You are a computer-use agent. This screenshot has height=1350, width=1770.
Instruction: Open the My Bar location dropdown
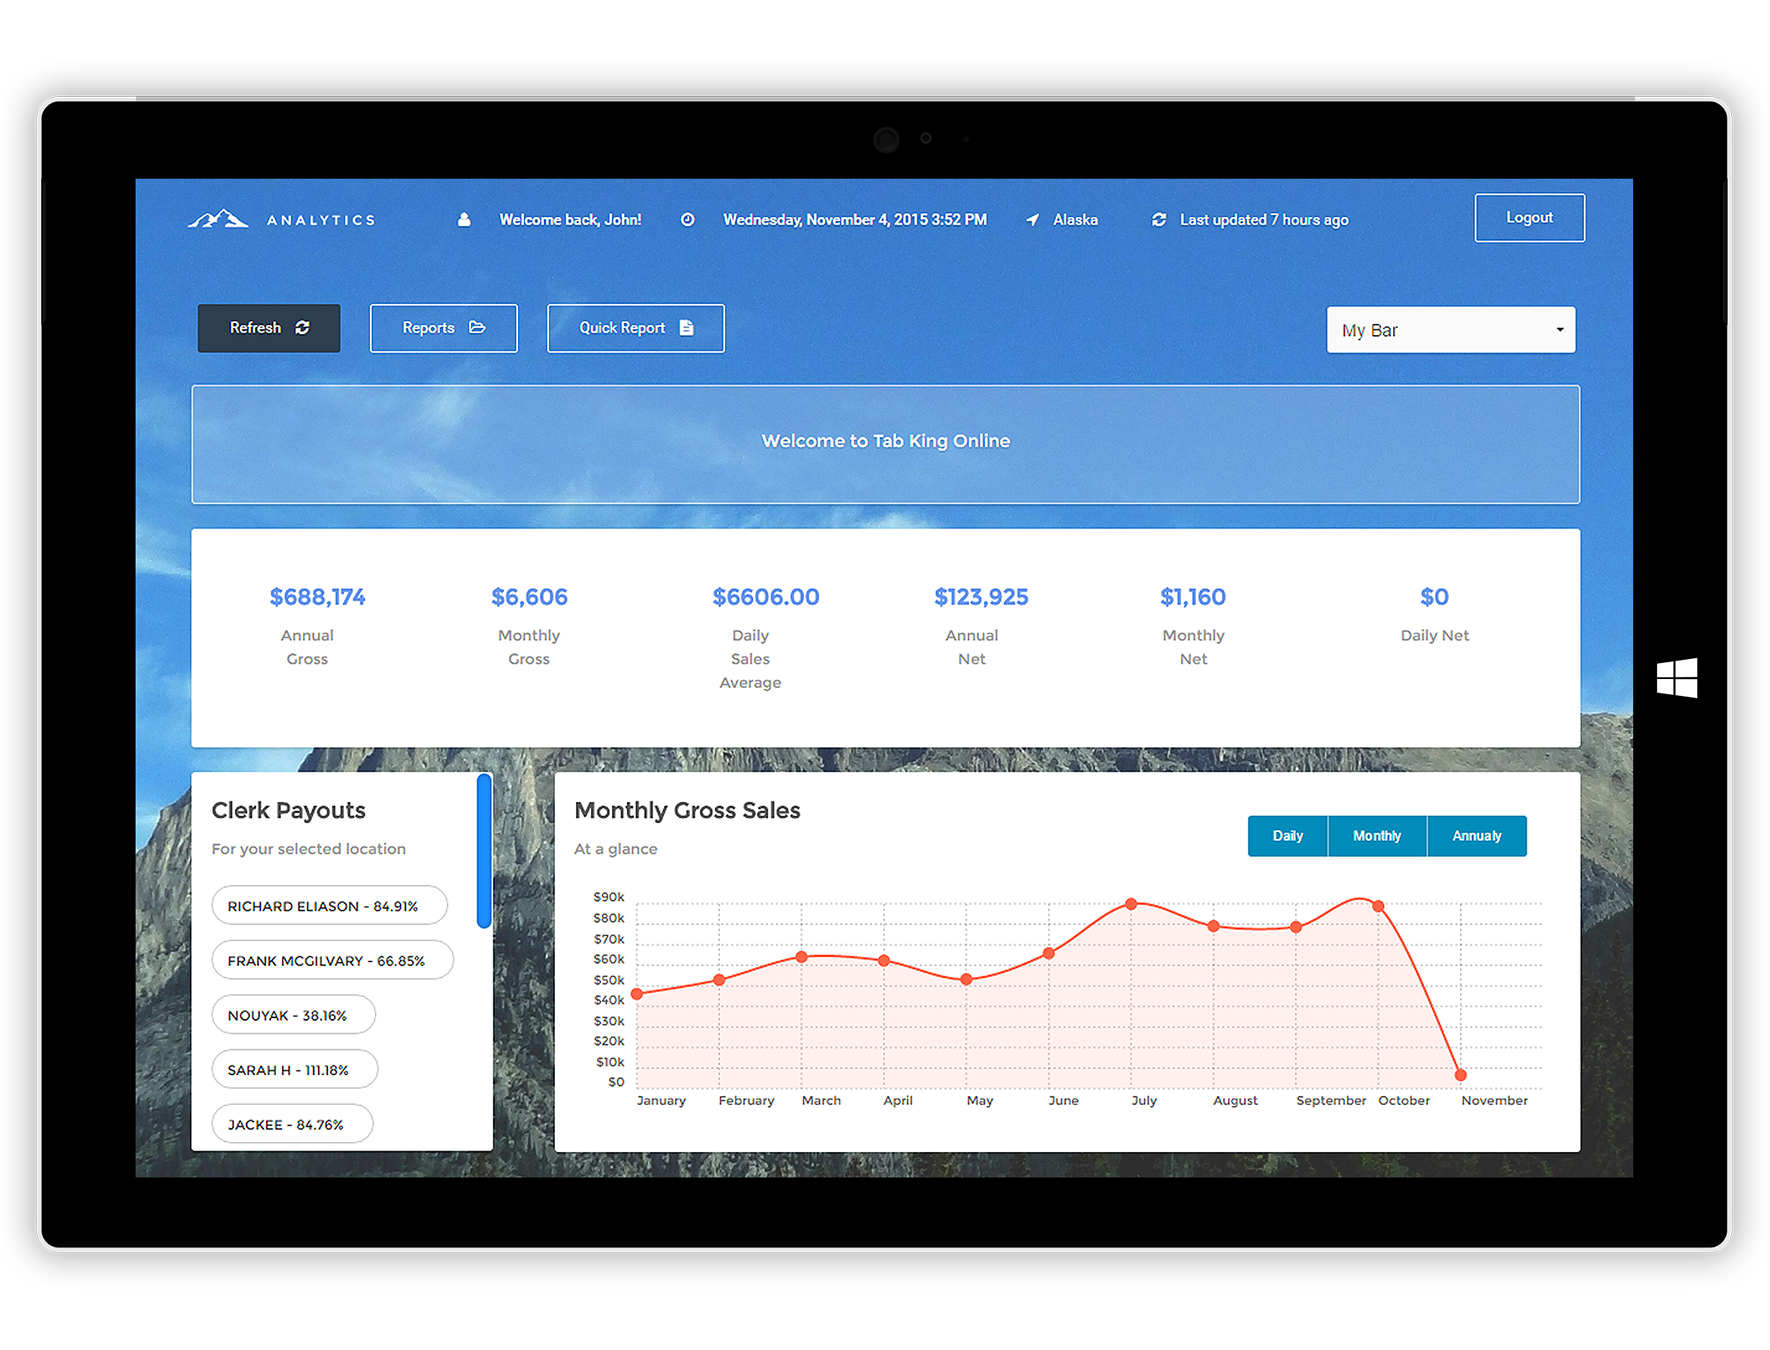[x=1450, y=329]
